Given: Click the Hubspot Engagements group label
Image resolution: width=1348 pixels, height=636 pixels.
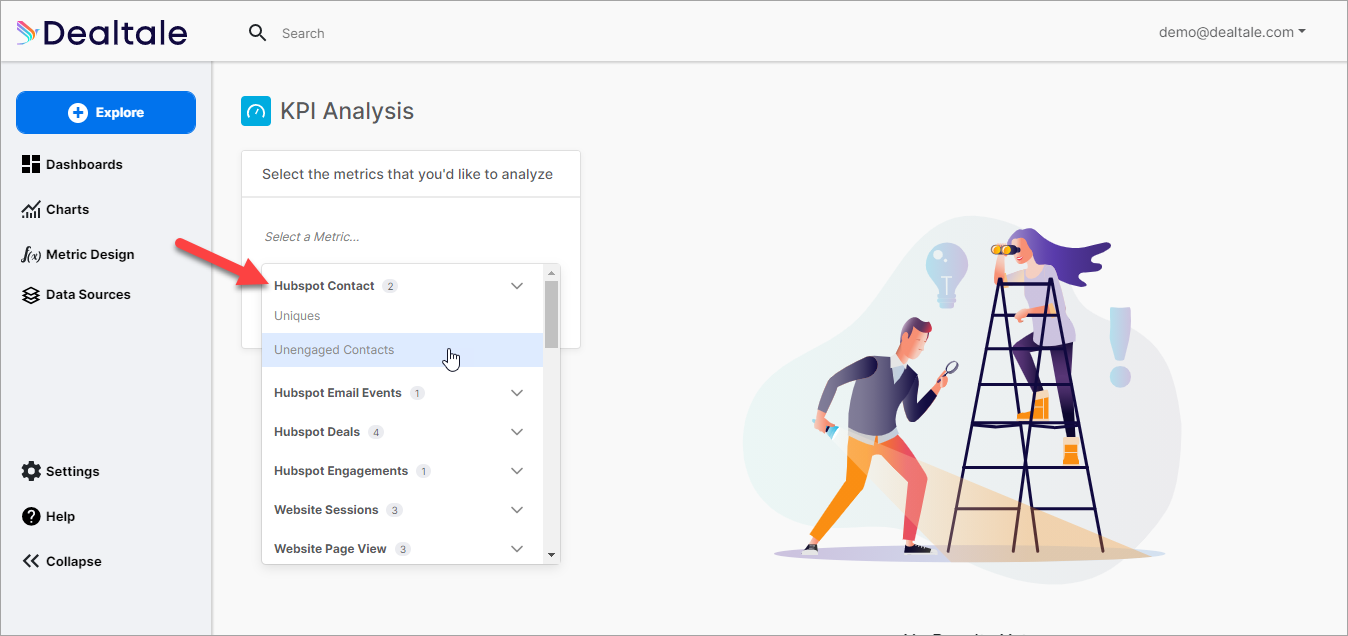Looking at the screenshot, I should [341, 471].
